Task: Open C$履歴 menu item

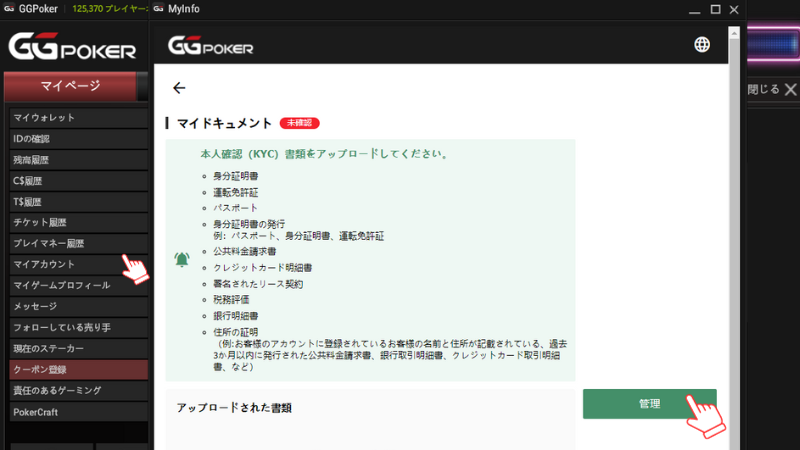Action: (x=79, y=181)
